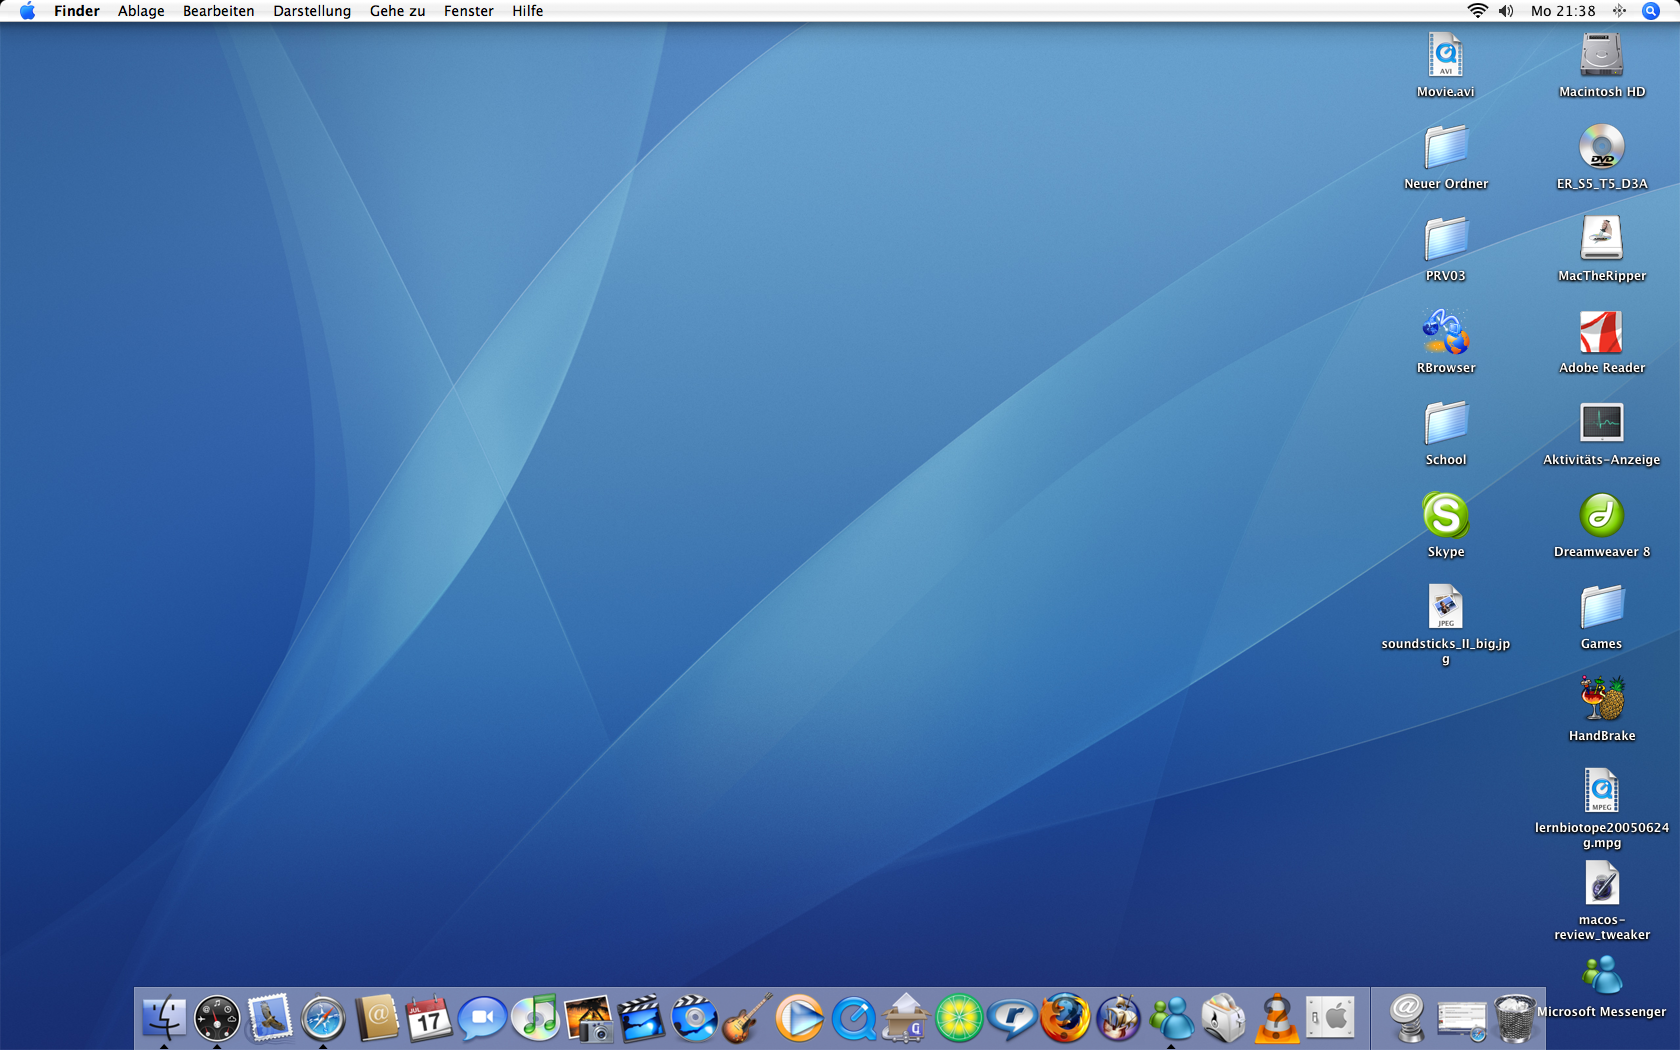
Task: Launch Toast Titanium from the dock
Action: (1224, 1019)
